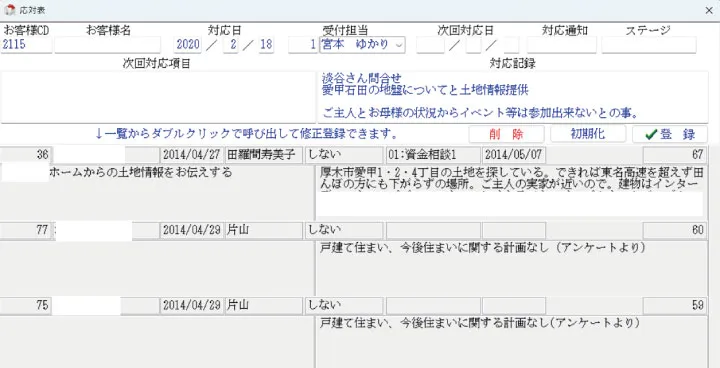Click the 対応通知 field
Image resolution: width=720 pixels, height=368 pixels.
[x=562, y=45]
